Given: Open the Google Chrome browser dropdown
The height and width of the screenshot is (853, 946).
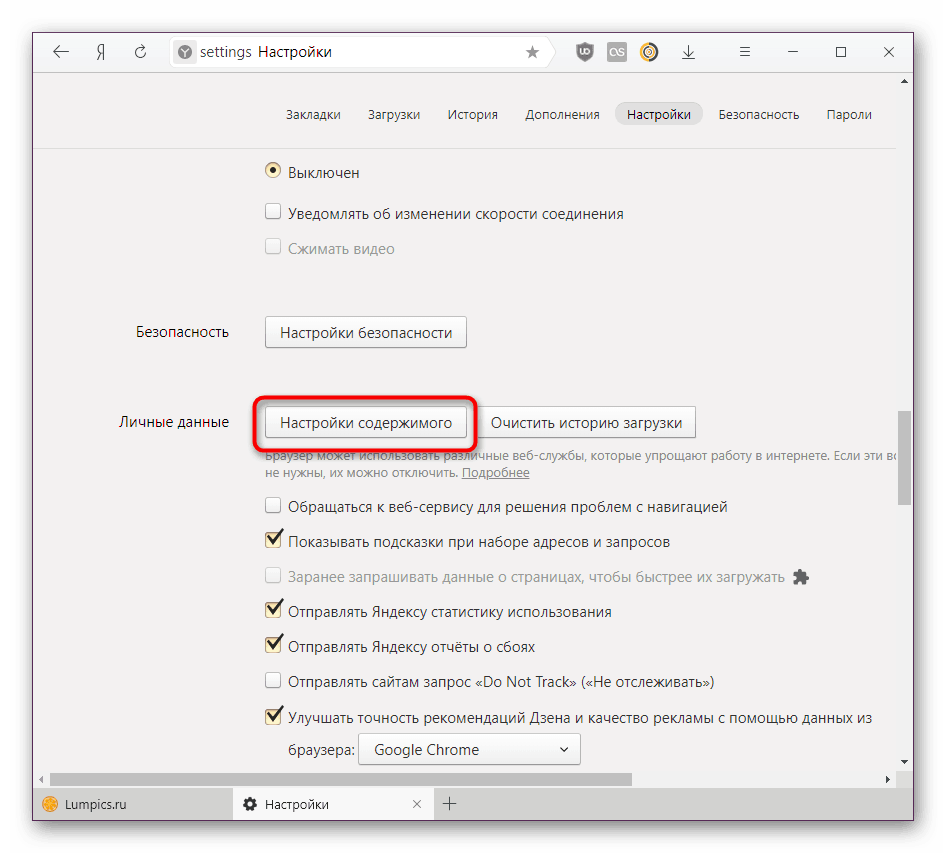Looking at the screenshot, I should [469, 749].
